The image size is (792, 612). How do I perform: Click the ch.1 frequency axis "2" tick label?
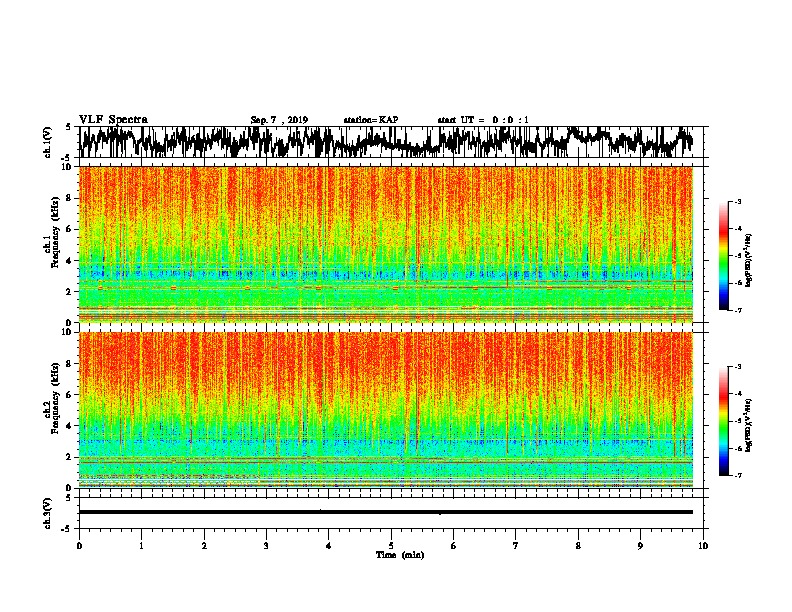71,292
